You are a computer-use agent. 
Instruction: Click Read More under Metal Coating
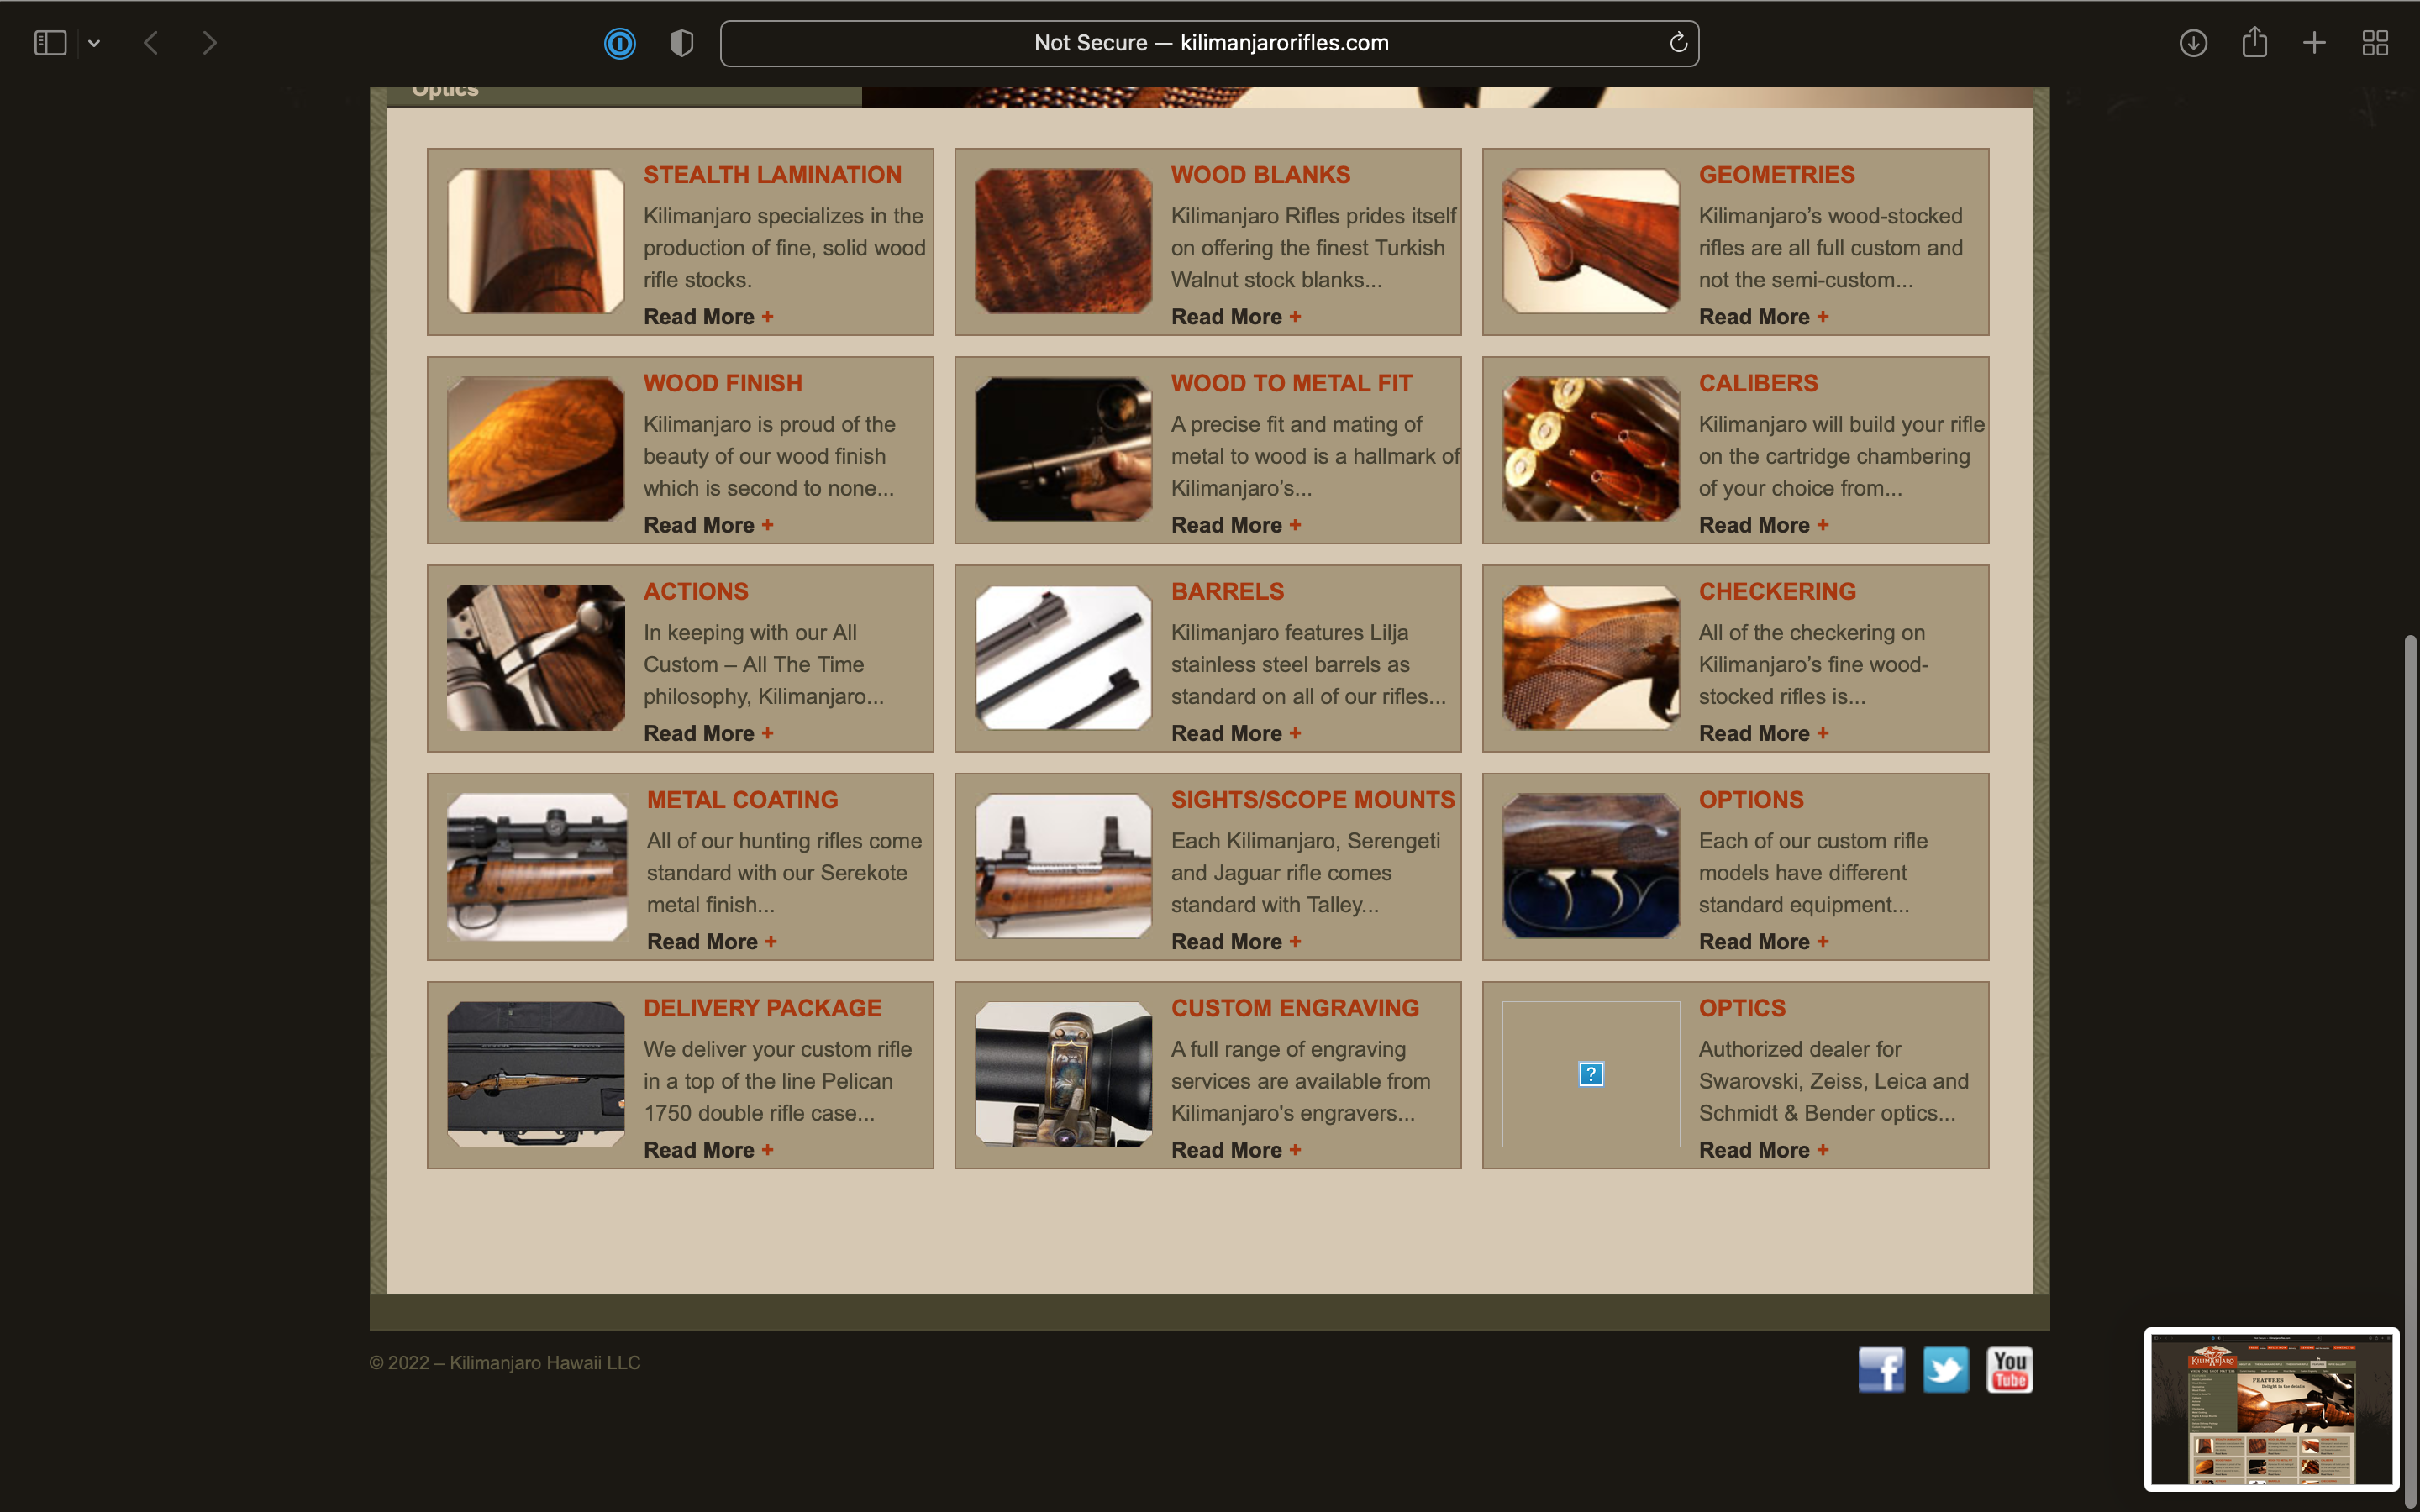pyautogui.click(x=711, y=942)
